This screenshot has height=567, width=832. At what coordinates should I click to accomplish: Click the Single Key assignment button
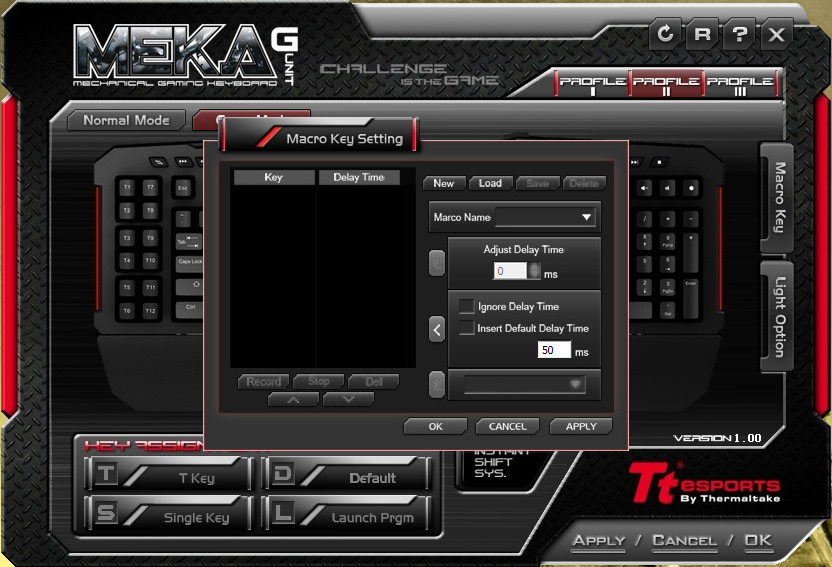170,513
